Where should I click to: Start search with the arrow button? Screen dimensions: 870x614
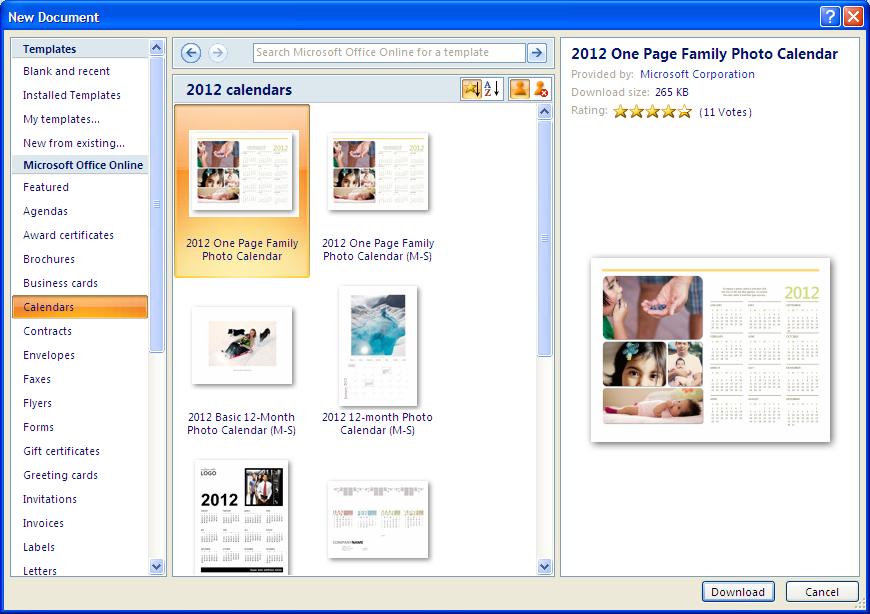pyautogui.click(x=537, y=53)
